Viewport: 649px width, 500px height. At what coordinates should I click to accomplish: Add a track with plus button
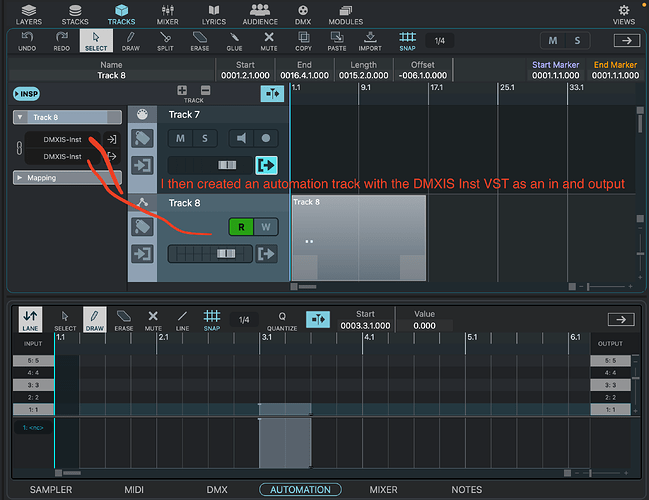coord(182,90)
